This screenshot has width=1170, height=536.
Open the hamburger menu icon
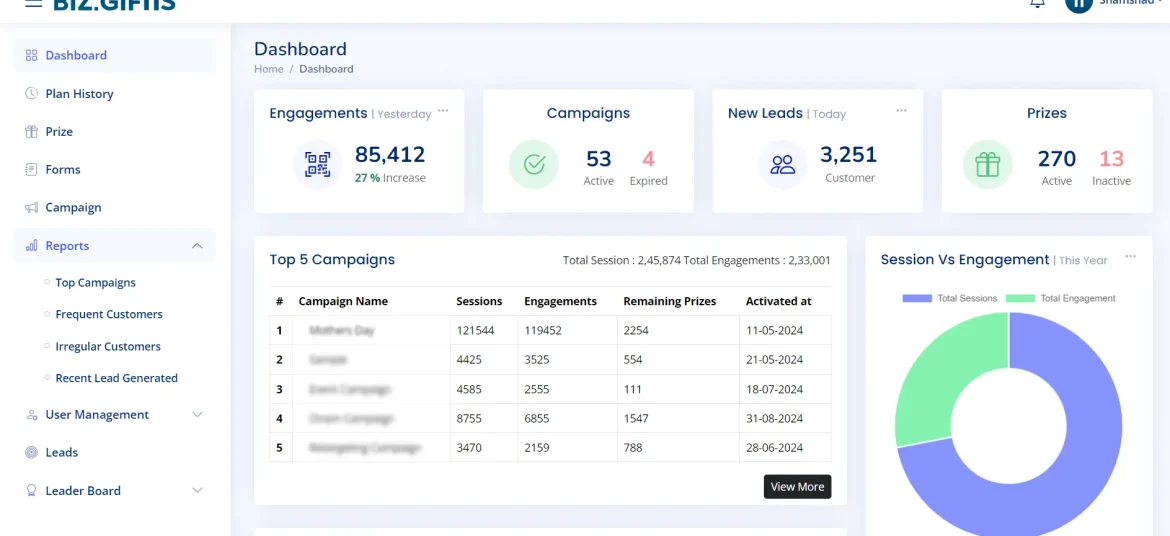(34, 3)
